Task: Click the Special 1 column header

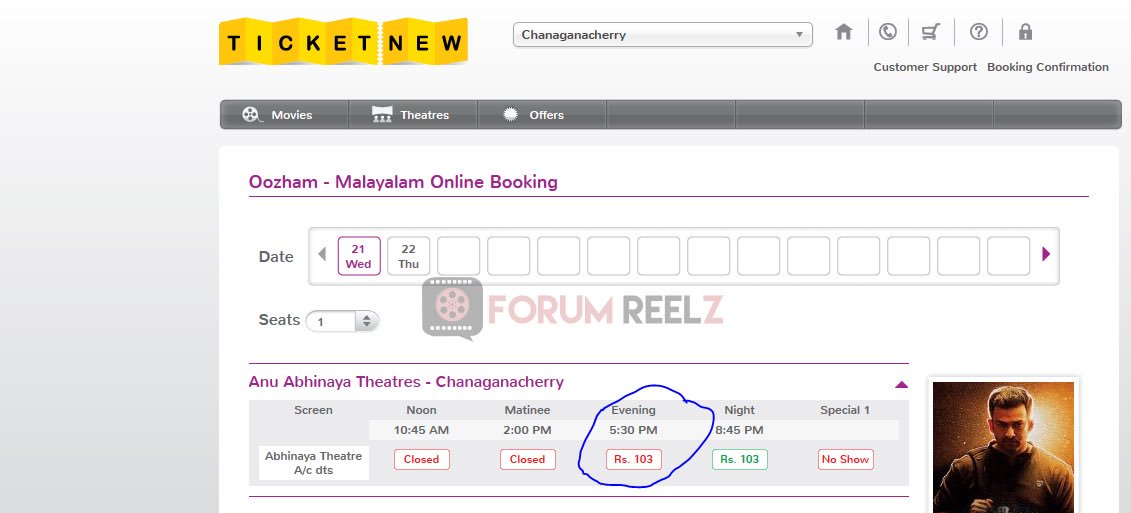Action: [845, 410]
